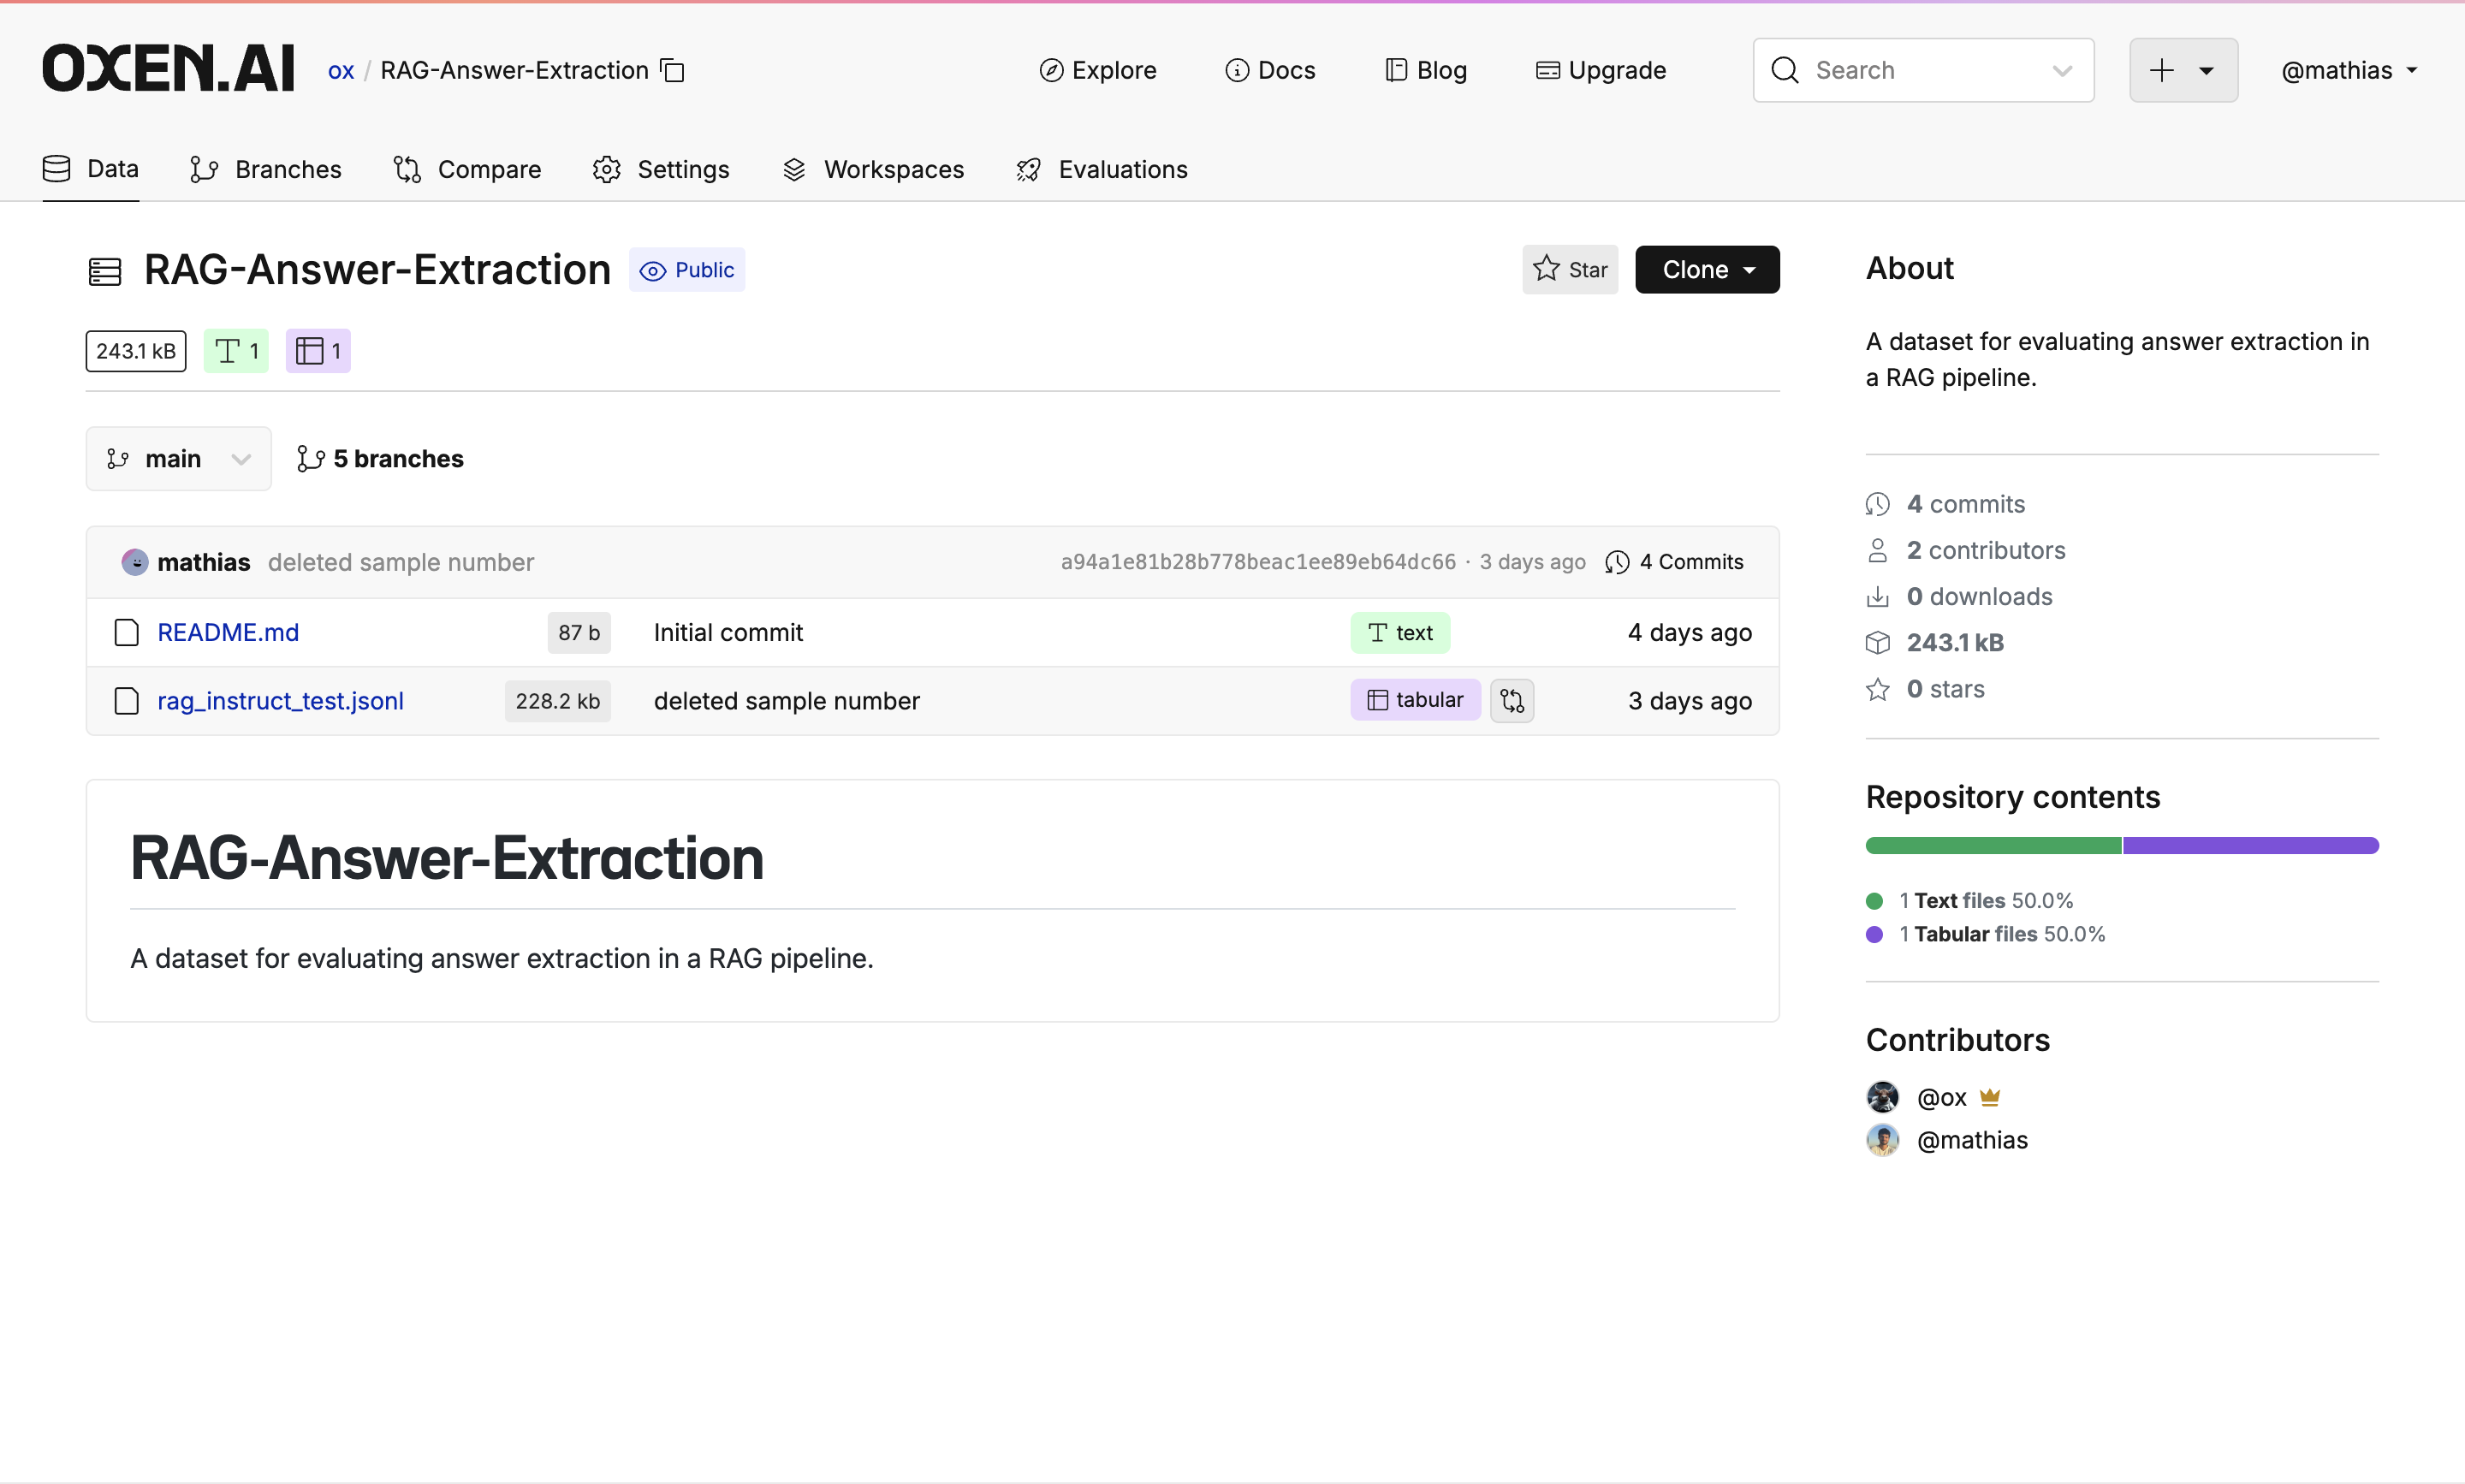The image size is (2465, 1484).
Task: Expand the @mathias account menu
Action: click(x=2347, y=69)
